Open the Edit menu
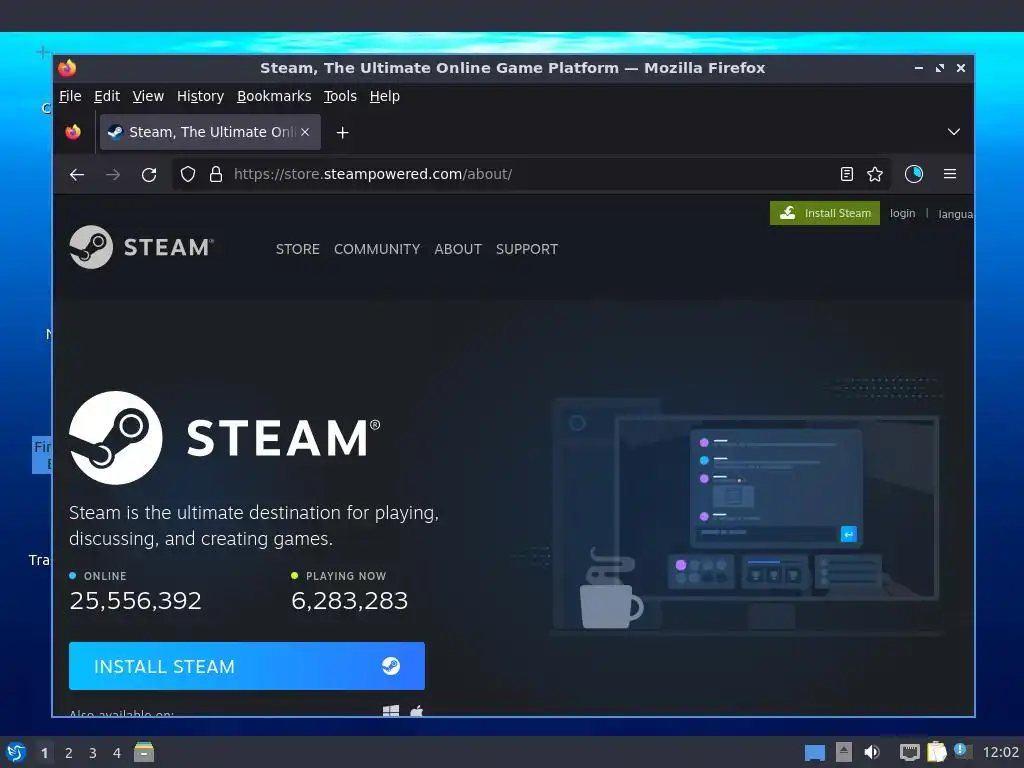 106,96
